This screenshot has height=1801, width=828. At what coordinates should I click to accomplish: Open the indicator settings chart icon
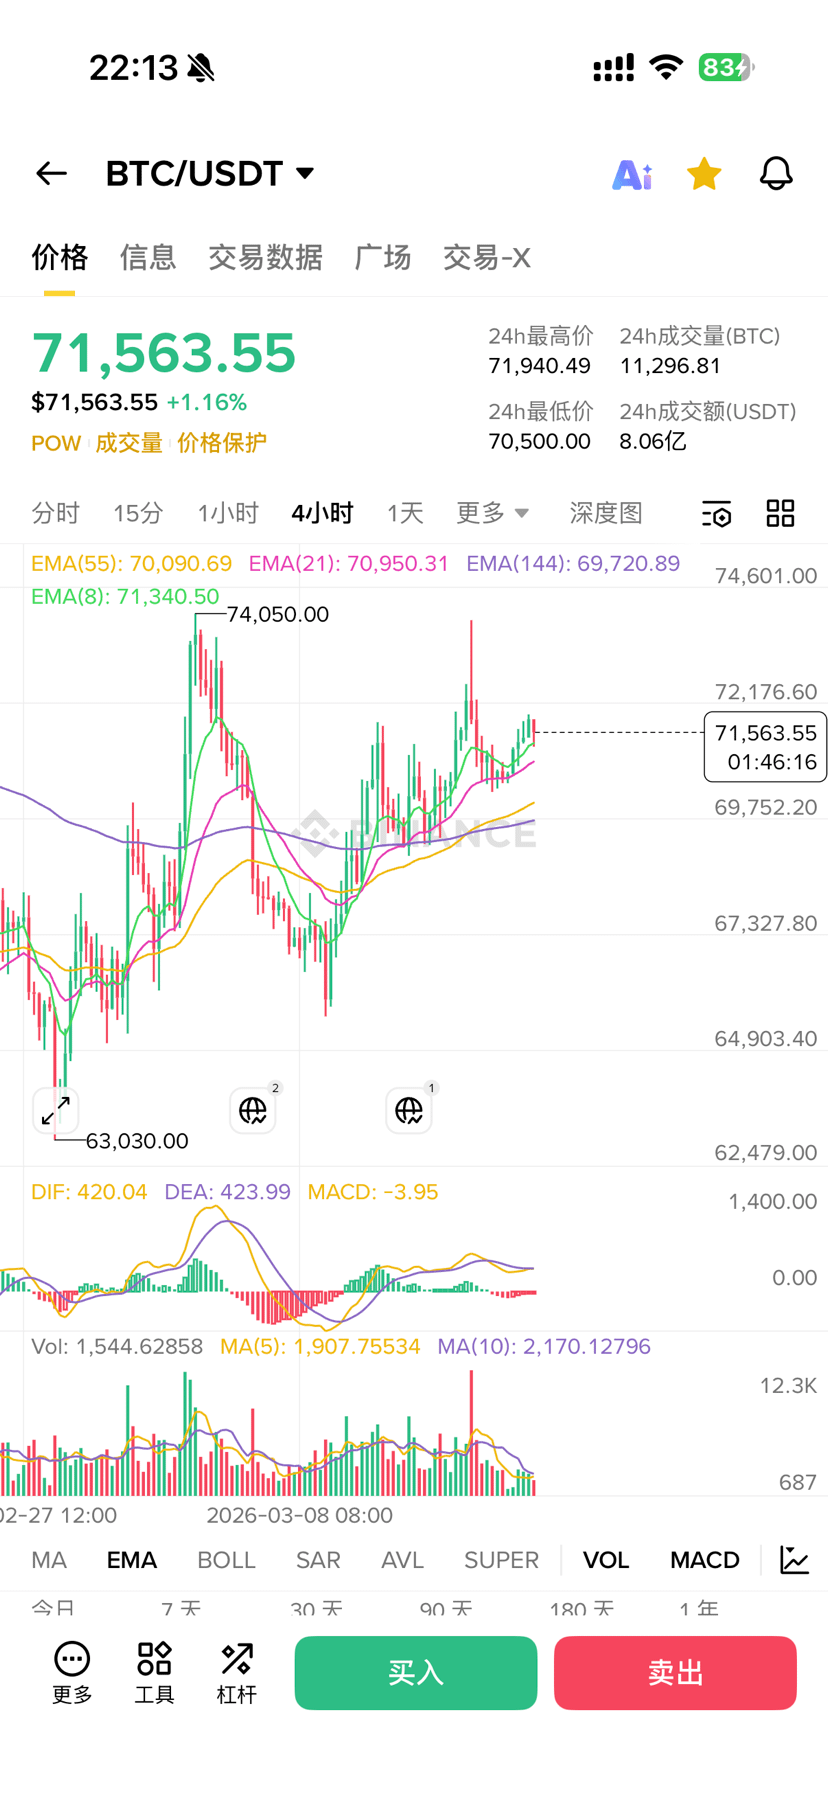click(x=795, y=1560)
